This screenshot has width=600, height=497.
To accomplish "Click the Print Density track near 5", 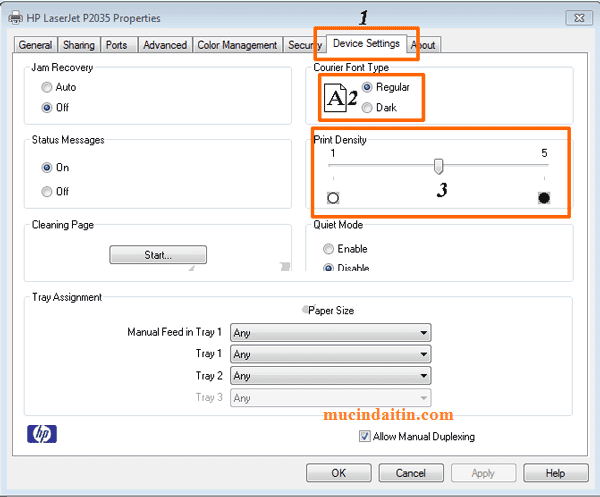I will [x=544, y=165].
